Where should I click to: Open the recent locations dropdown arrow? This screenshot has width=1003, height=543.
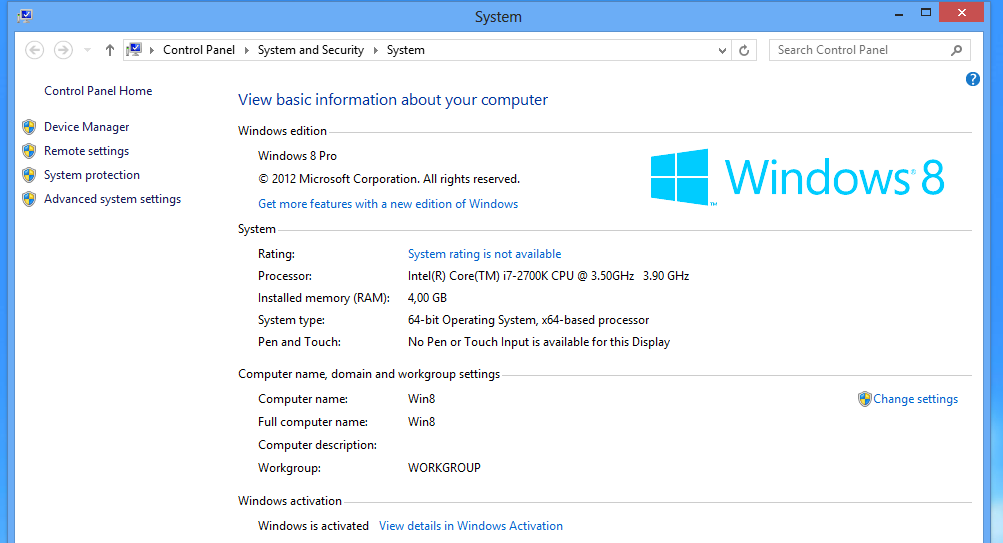tap(87, 50)
